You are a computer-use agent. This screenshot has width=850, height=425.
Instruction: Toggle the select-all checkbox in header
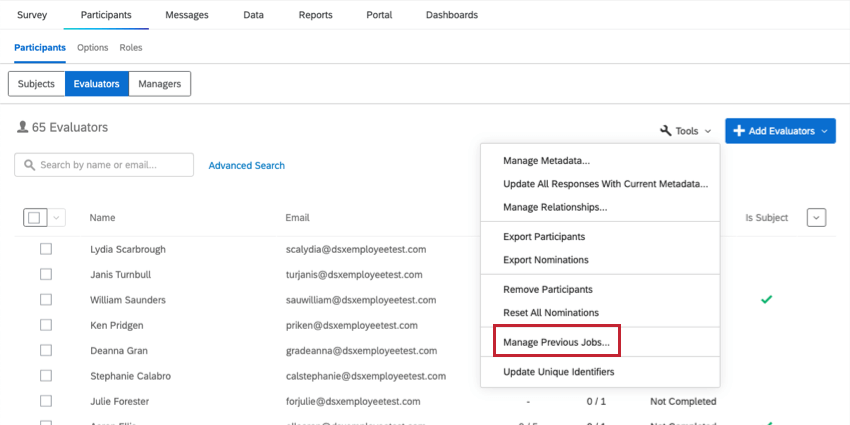(34, 217)
